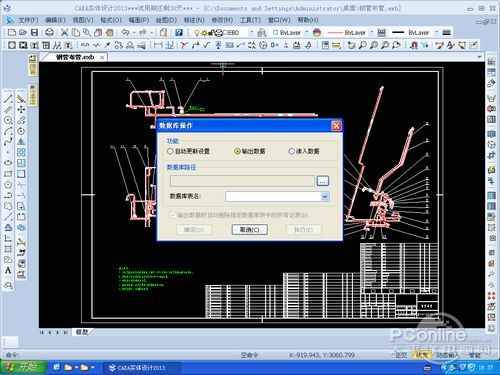Open the first ByLayer color dropdown
The width and height of the screenshot is (500, 375).
tap(307, 33)
